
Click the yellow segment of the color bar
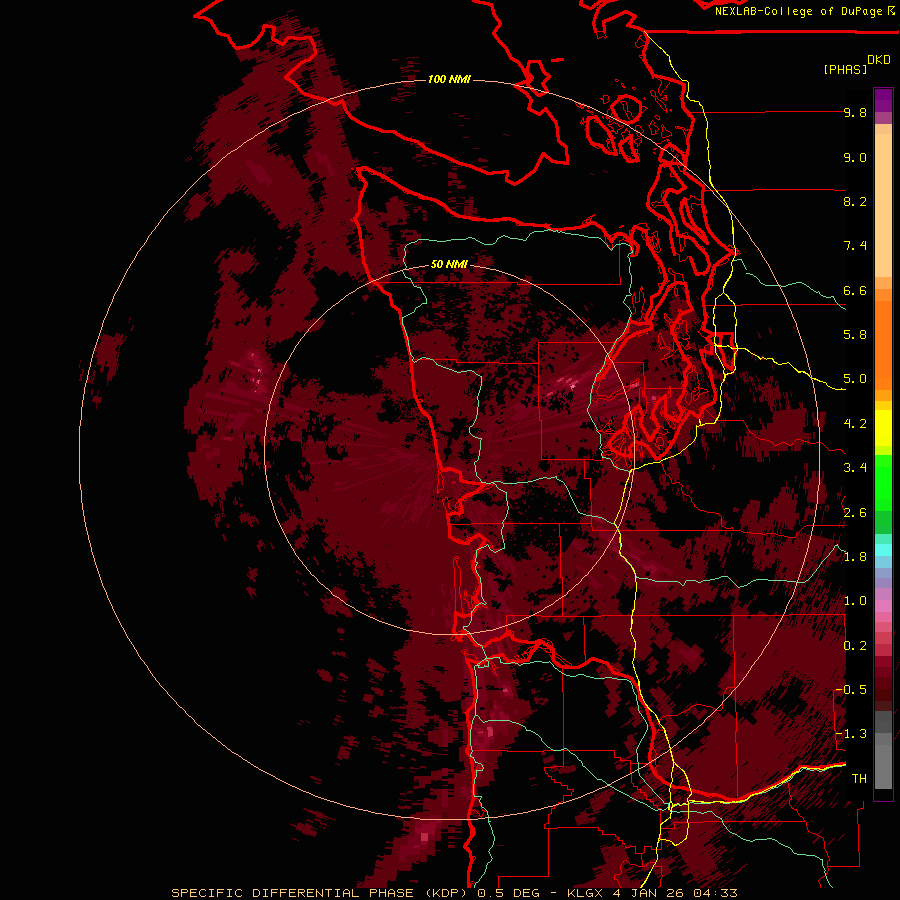pos(883,428)
